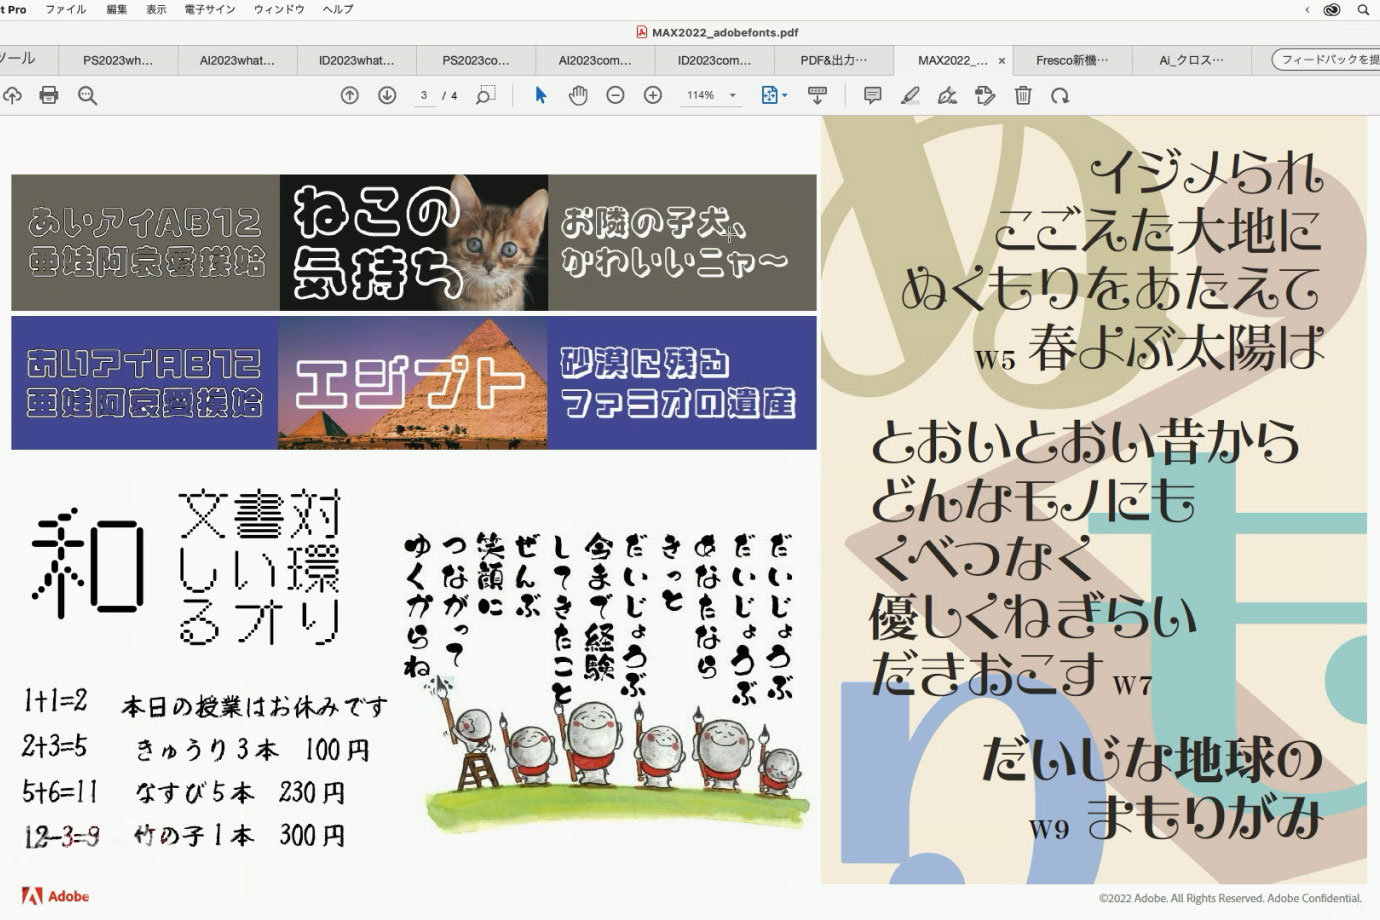Open the ウィンドウ menu
This screenshot has height=920, width=1380.
[x=279, y=9]
